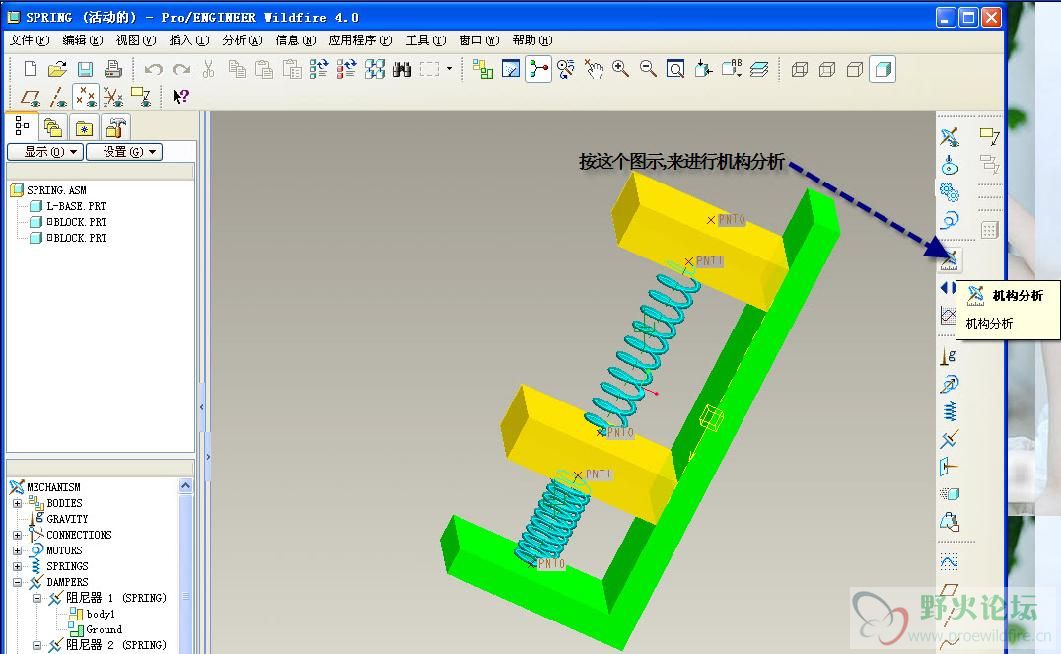The width and height of the screenshot is (1061, 654).
Task: Click the Gear pair connection icon
Action: [949, 192]
